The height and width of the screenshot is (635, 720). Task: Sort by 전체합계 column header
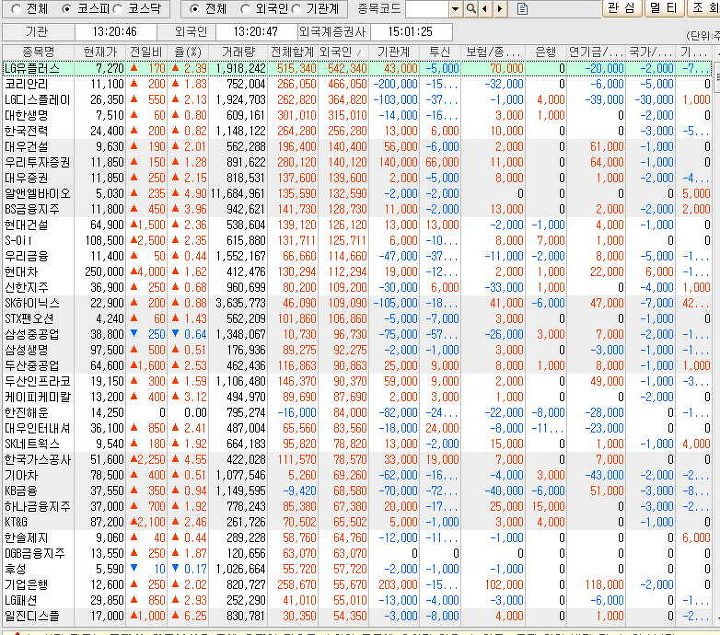292,52
